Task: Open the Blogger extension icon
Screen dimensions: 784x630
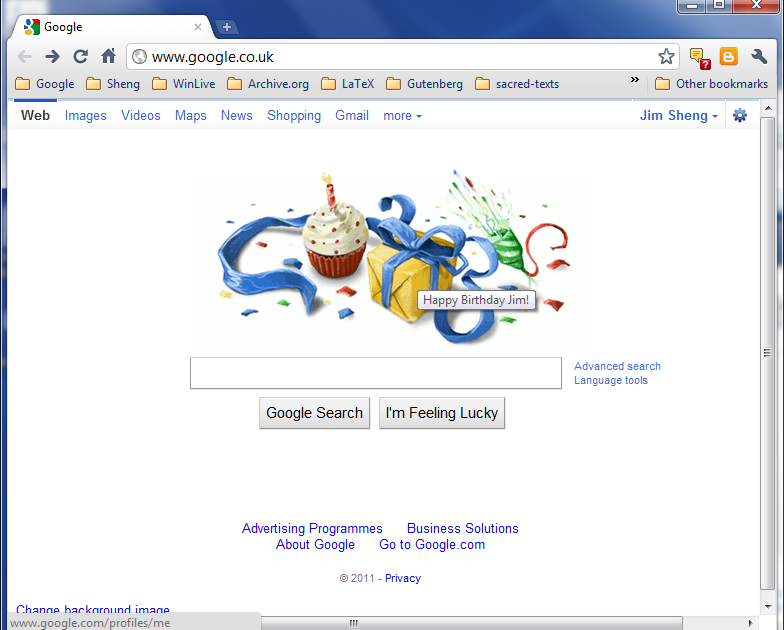Action: click(x=728, y=56)
